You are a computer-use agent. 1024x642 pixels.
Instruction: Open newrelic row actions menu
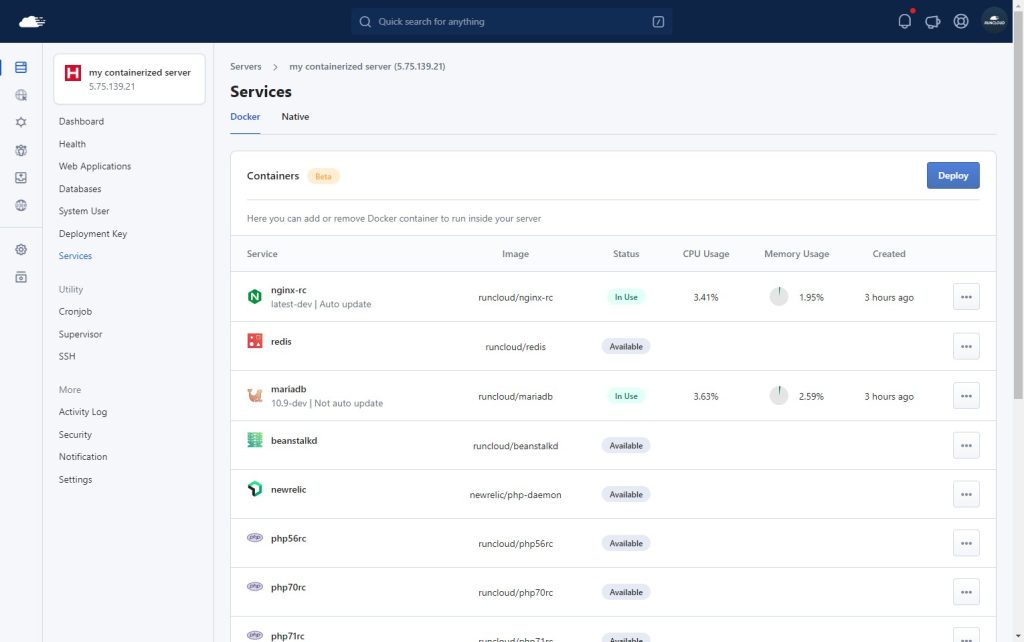(x=966, y=494)
